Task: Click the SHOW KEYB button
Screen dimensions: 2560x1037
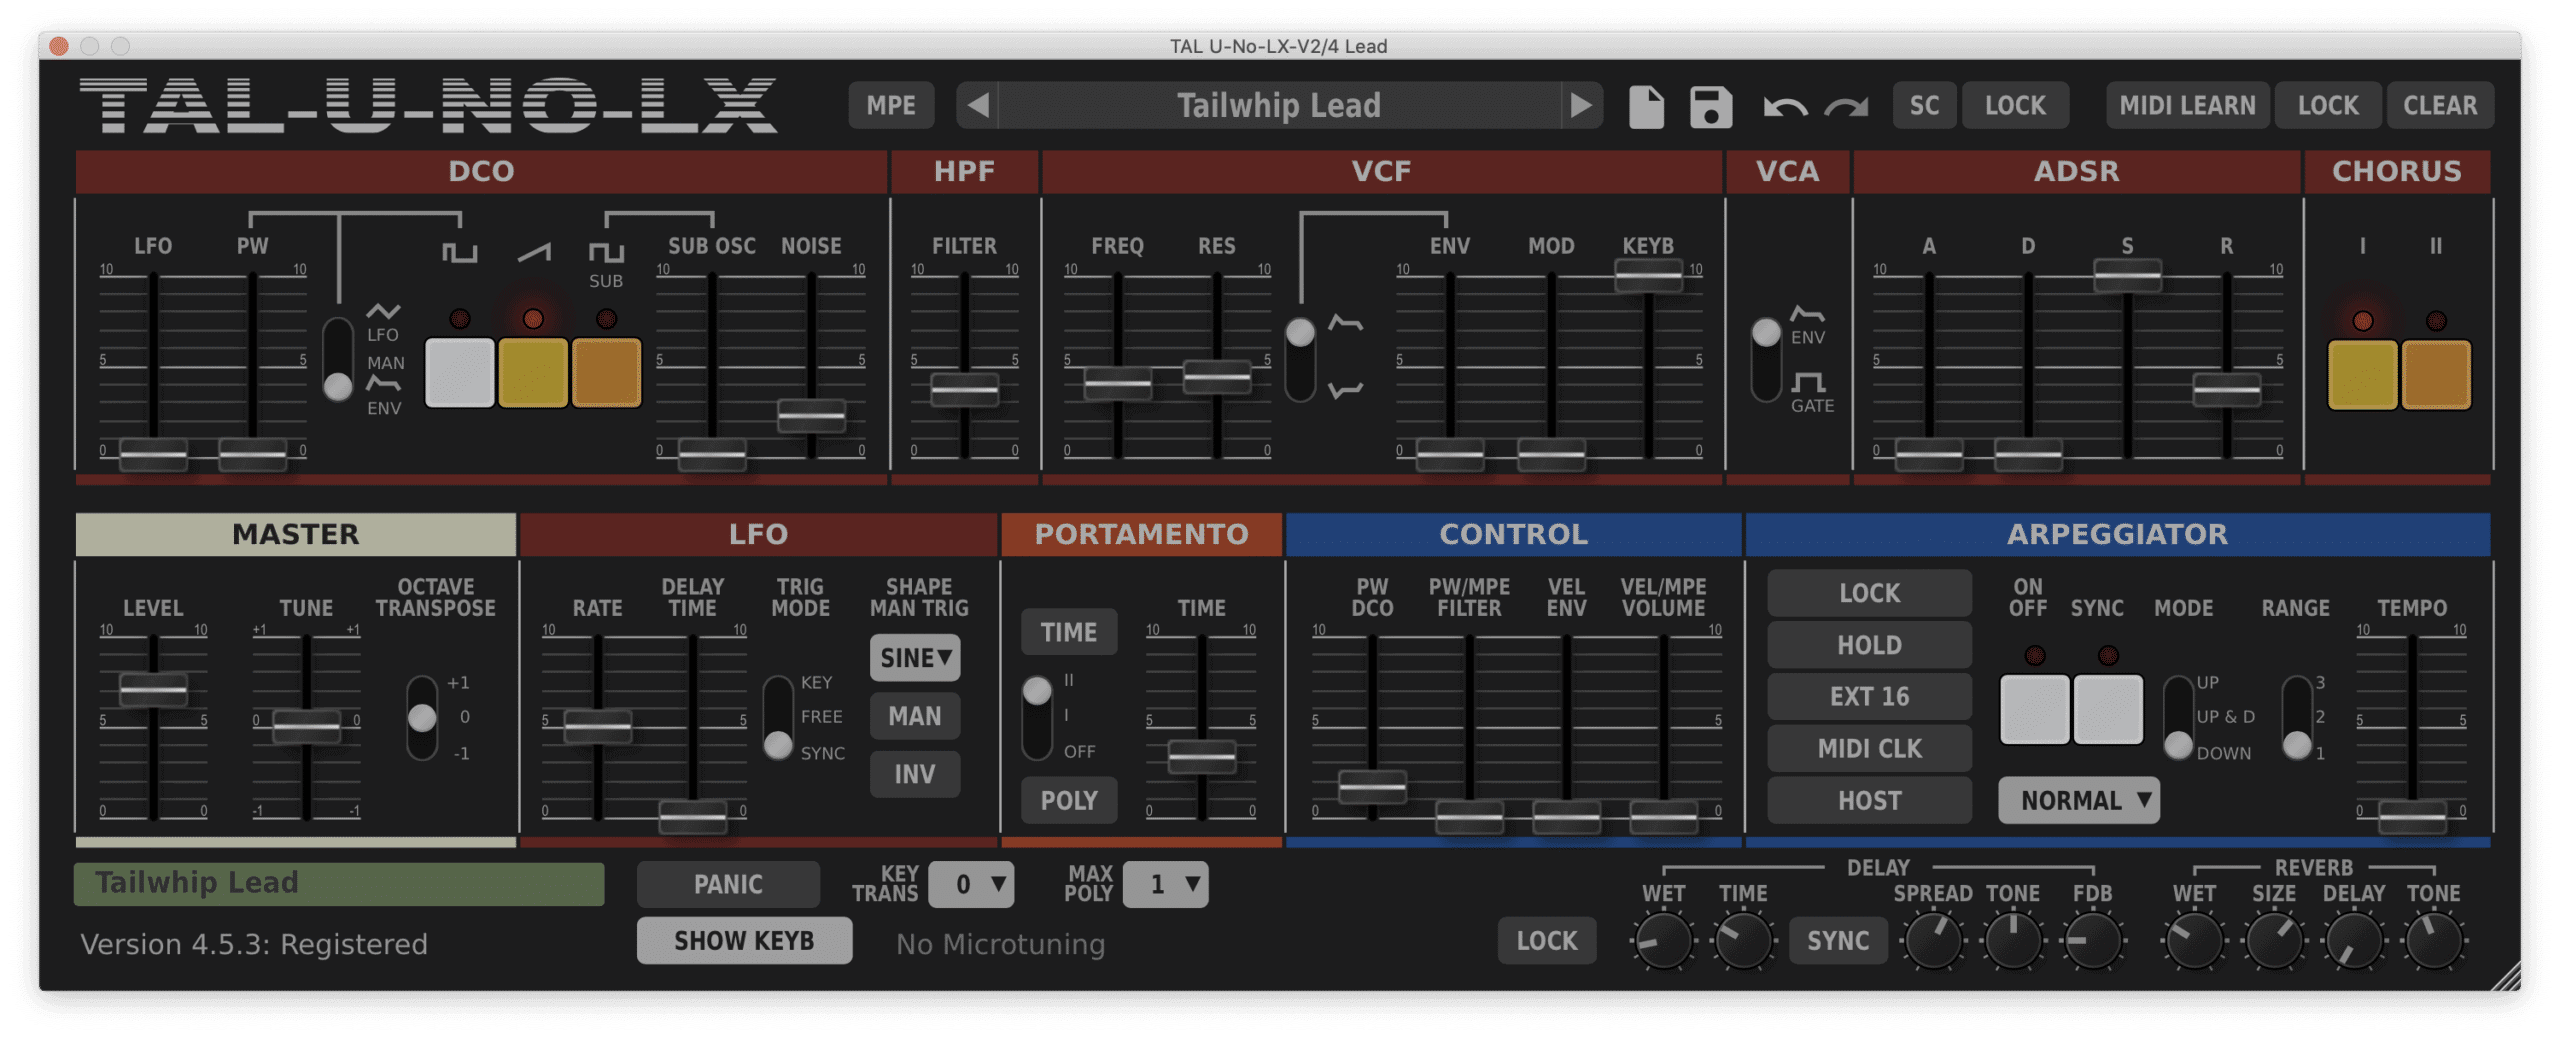Action: (x=744, y=940)
